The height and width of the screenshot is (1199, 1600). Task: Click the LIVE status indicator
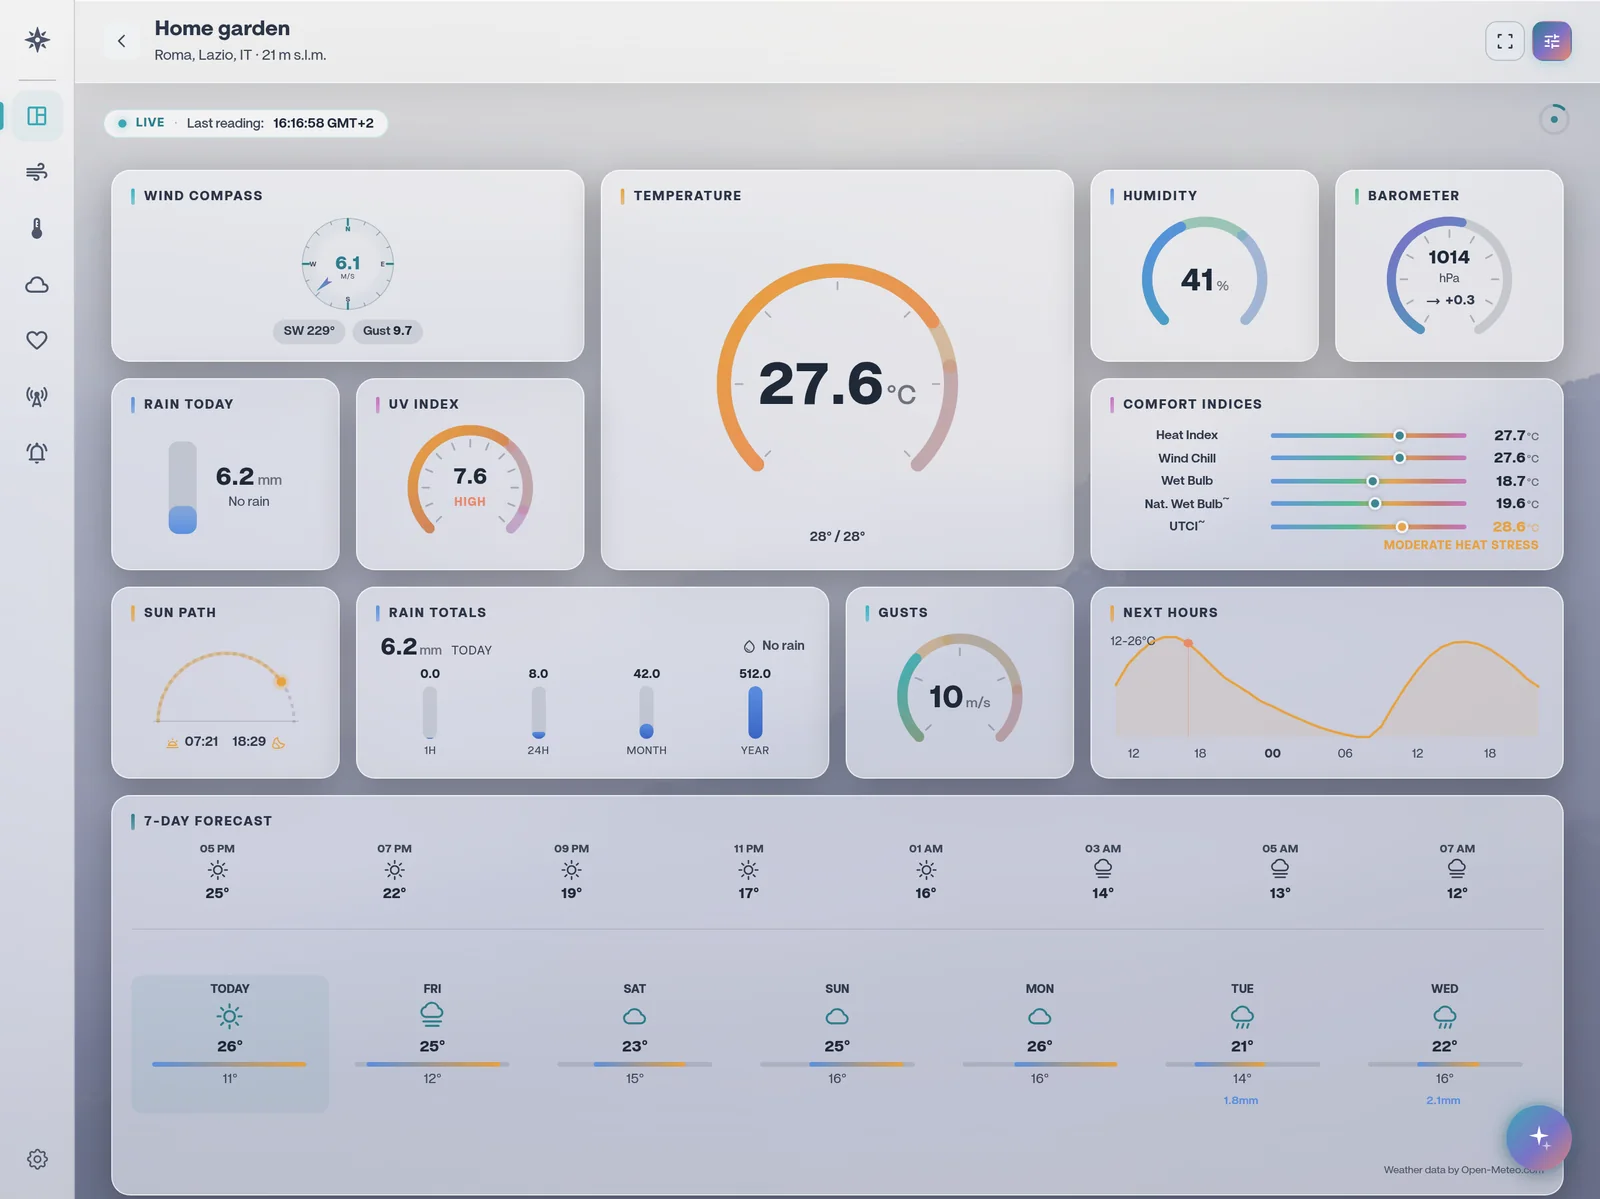point(141,123)
